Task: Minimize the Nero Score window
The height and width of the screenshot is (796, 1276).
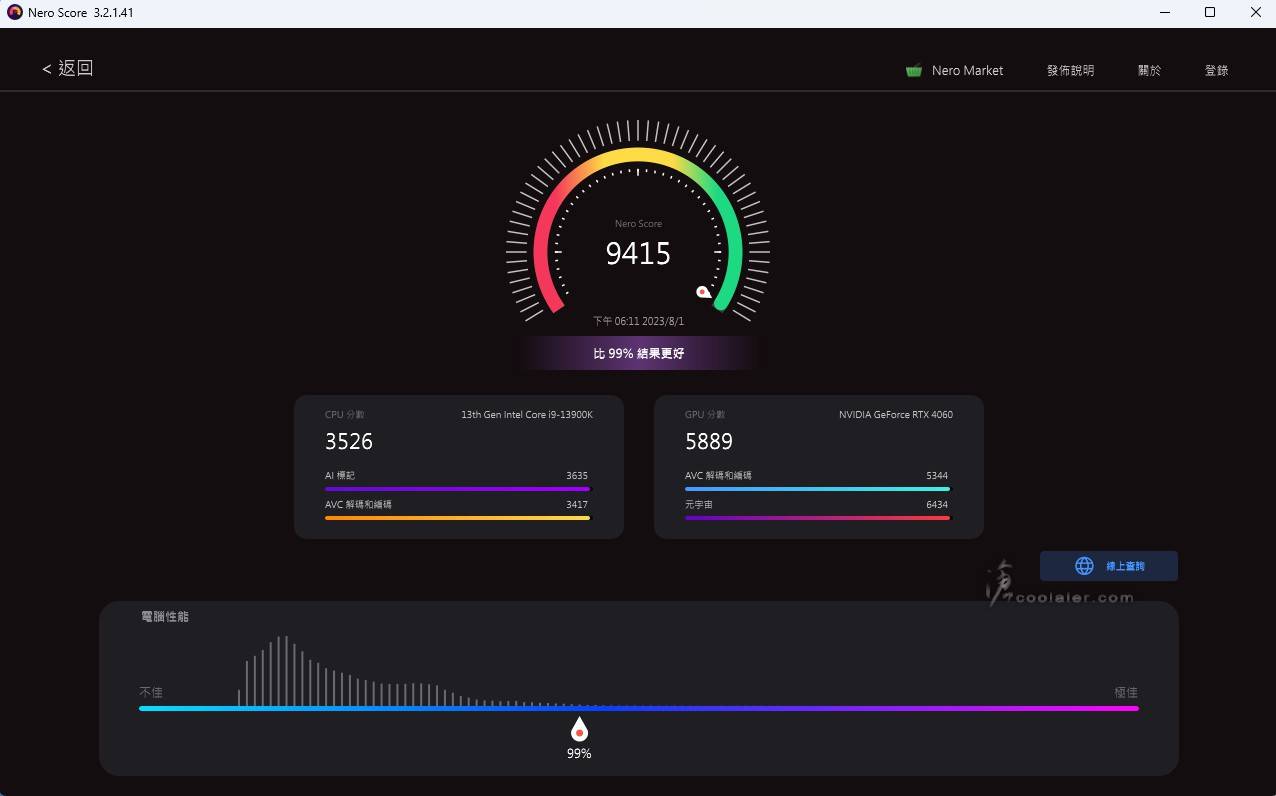Action: (x=1164, y=13)
